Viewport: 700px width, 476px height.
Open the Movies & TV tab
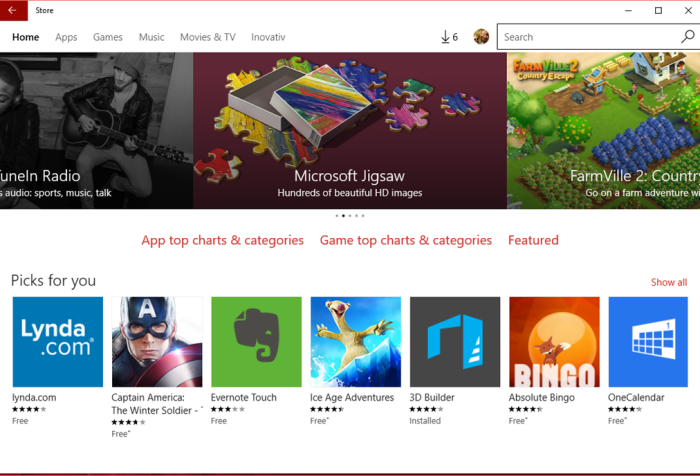[x=208, y=37]
